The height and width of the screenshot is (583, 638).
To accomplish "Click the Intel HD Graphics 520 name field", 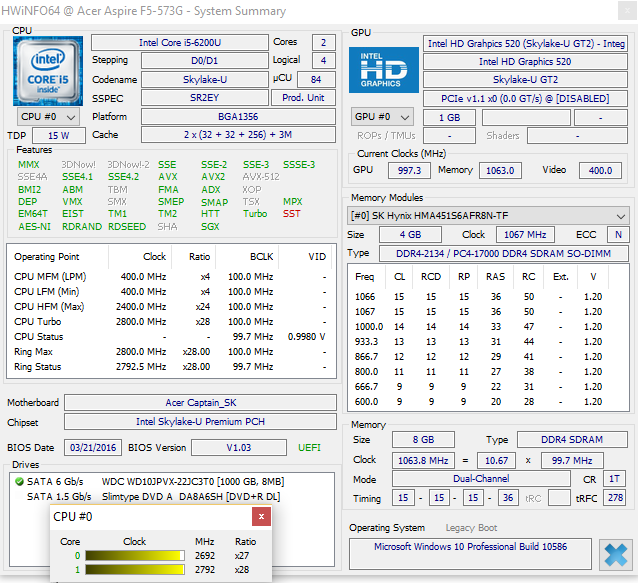I will (x=525, y=61).
